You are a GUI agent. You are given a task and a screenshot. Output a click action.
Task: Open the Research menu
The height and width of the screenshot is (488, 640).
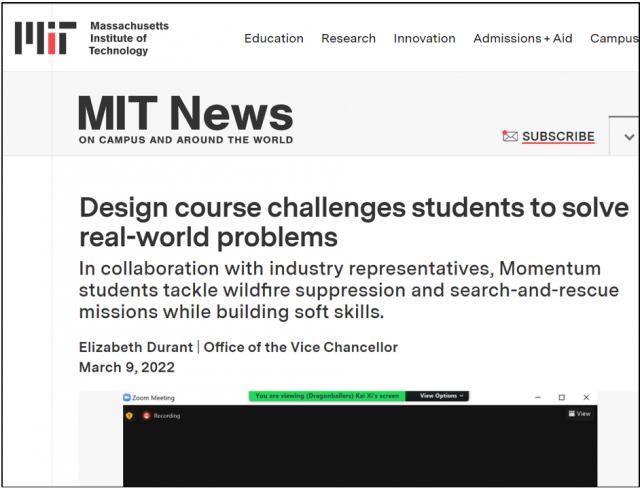(x=348, y=38)
